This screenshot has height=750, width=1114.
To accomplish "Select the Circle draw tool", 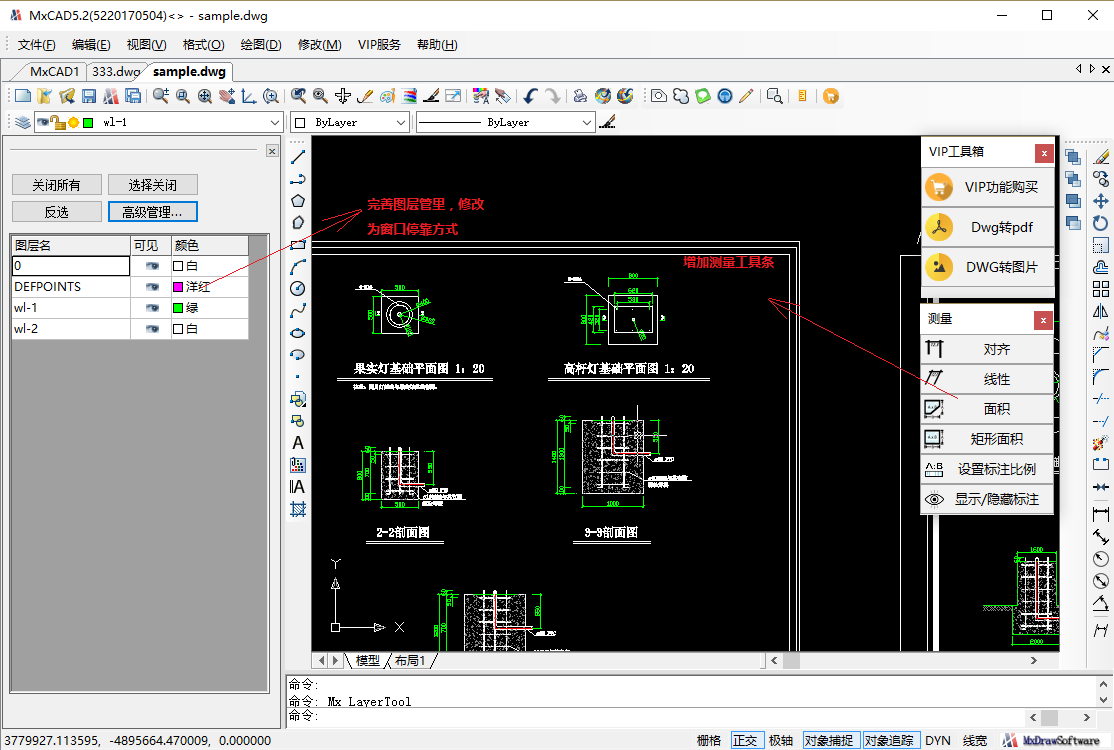I will [x=298, y=288].
